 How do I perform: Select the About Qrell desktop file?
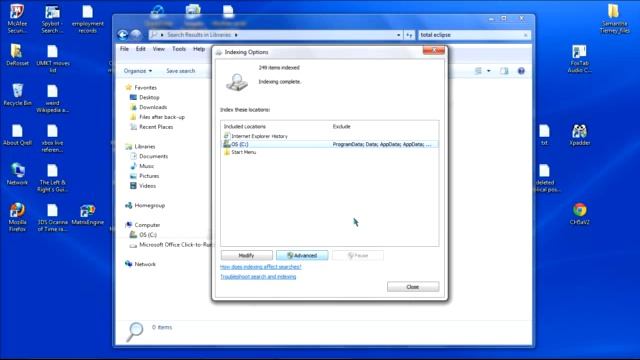17,135
